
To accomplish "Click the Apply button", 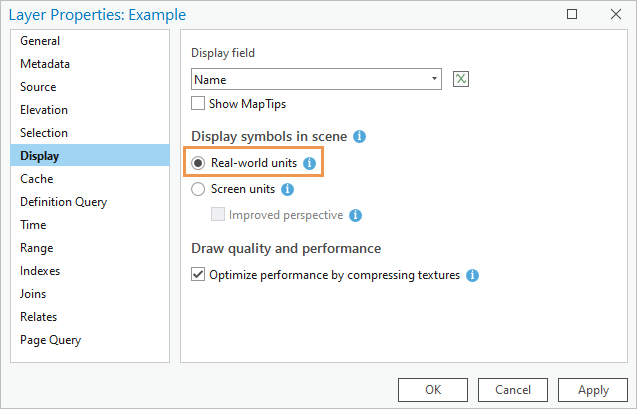I will coord(593,389).
